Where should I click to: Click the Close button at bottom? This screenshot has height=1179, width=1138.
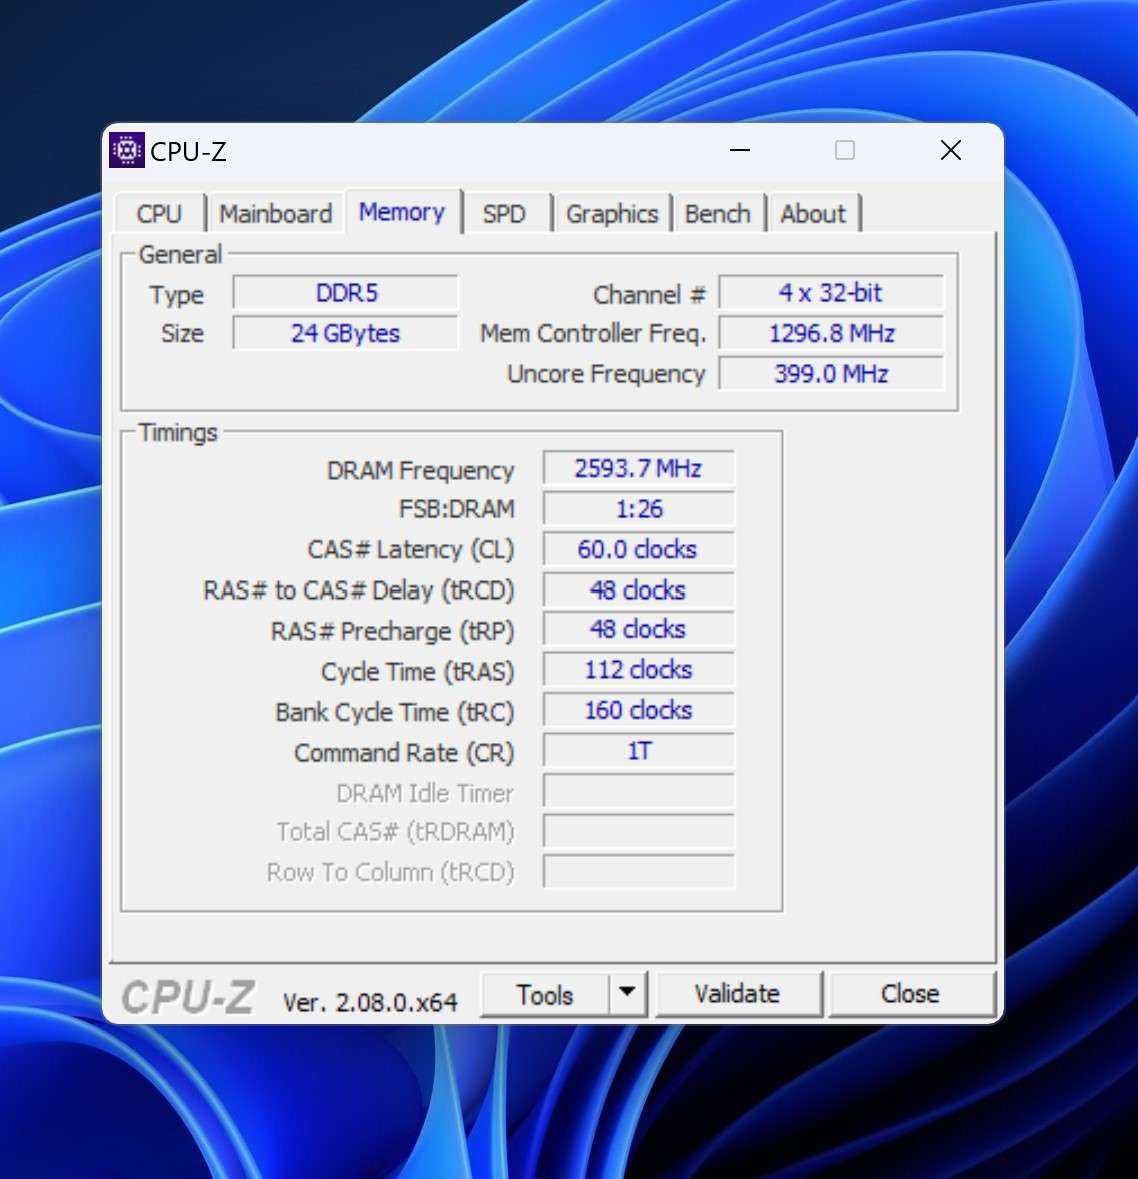pyautogui.click(x=910, y=994)
